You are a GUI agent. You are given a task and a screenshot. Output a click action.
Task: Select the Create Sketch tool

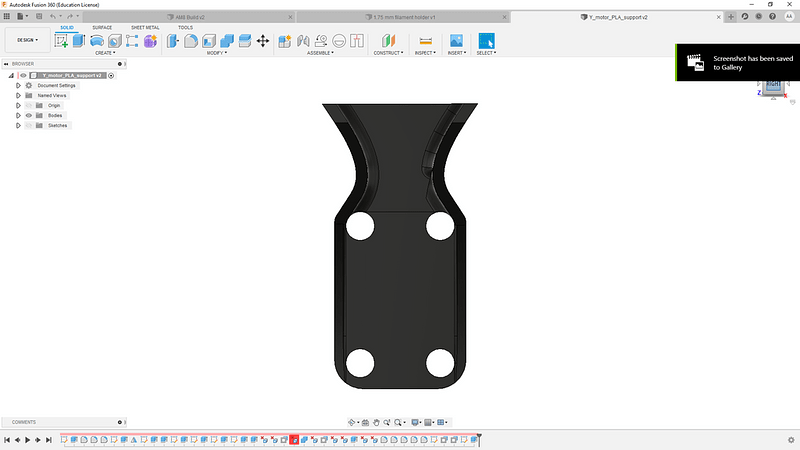[61, 41]
